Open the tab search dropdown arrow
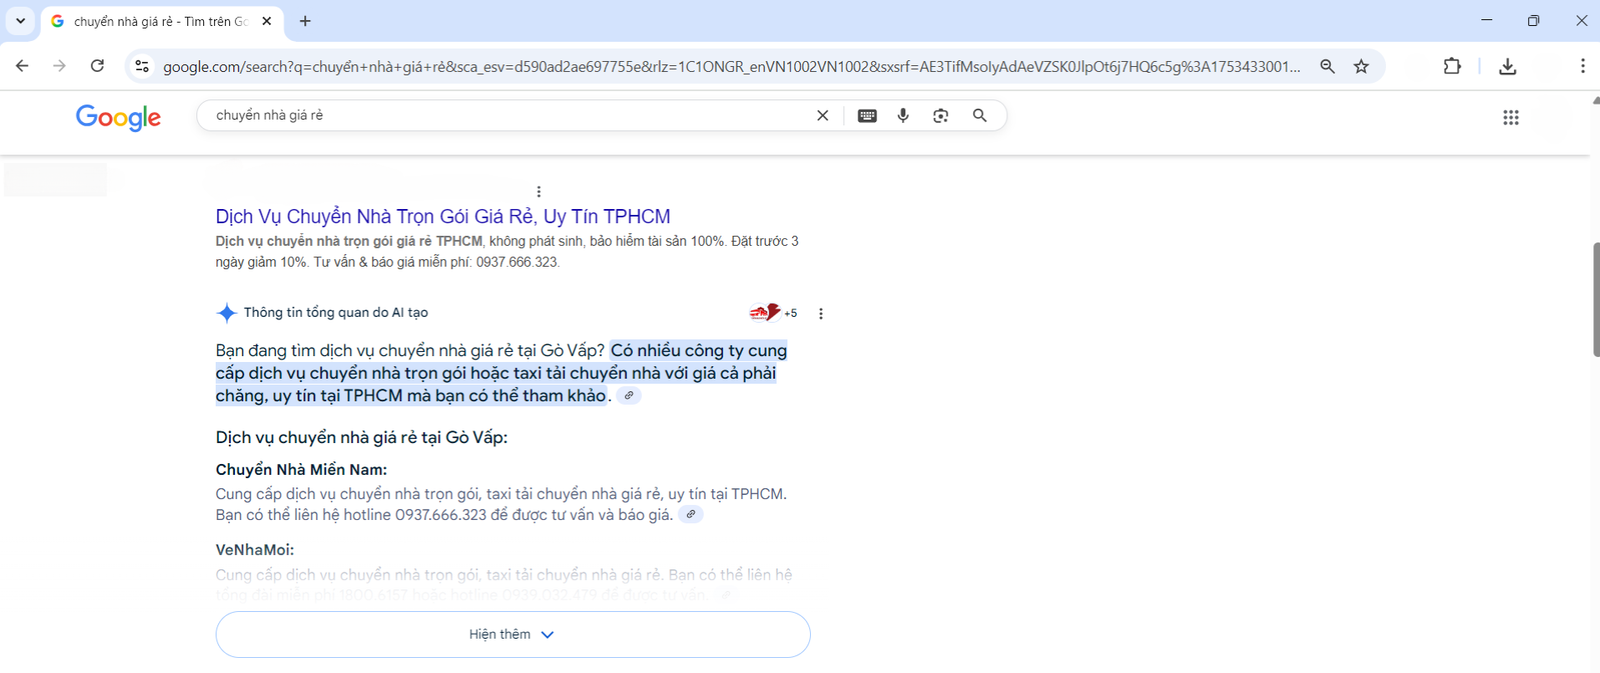Screen dimensions: 1600x673 (x=20, y=21)
